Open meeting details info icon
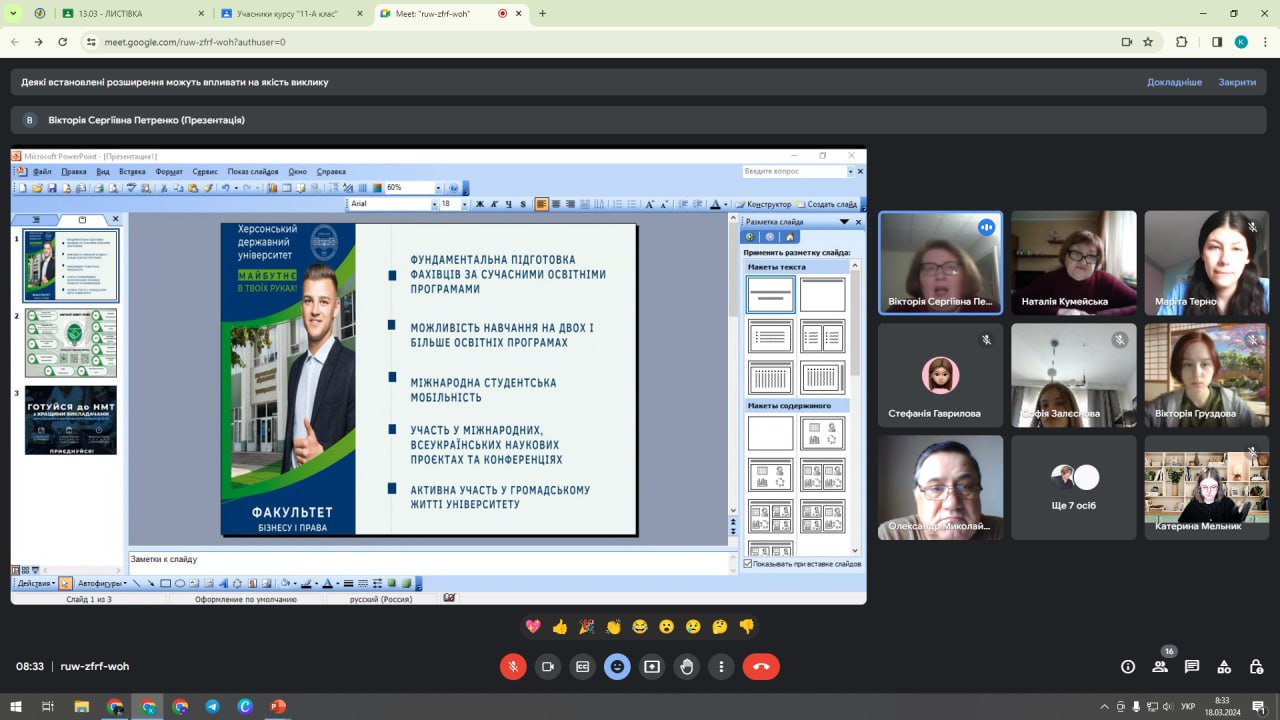Screen dimensions: 1280x720 1128,667
